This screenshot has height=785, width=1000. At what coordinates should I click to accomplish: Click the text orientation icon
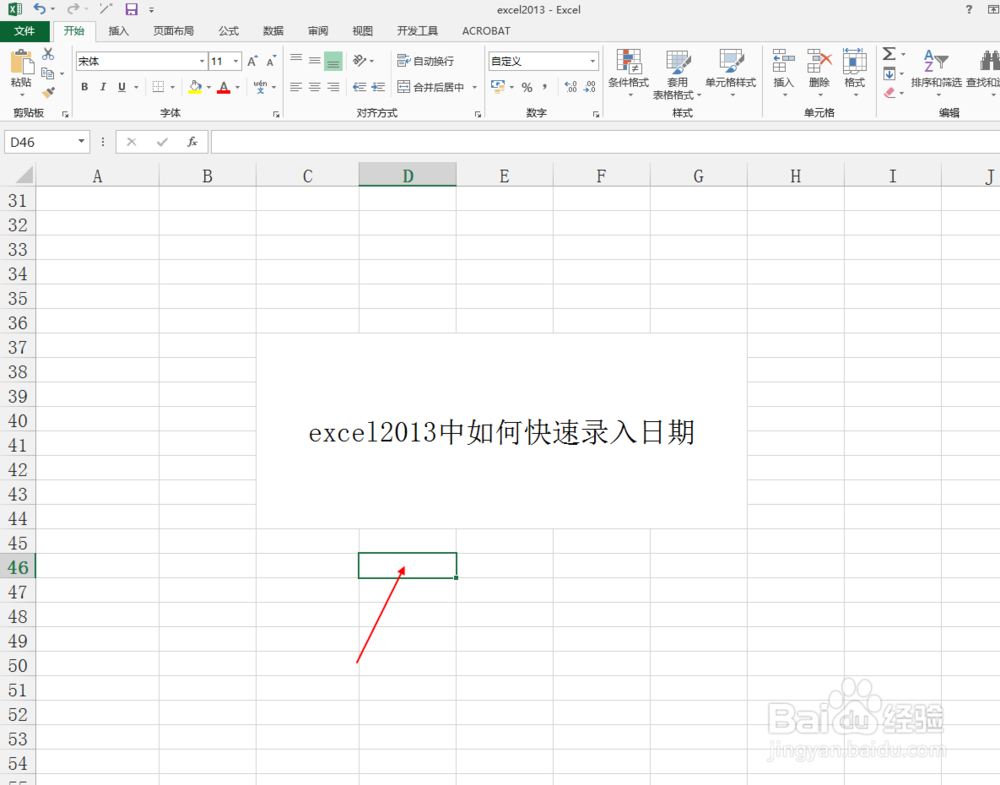pyautogui.click(x=360, y=61)
